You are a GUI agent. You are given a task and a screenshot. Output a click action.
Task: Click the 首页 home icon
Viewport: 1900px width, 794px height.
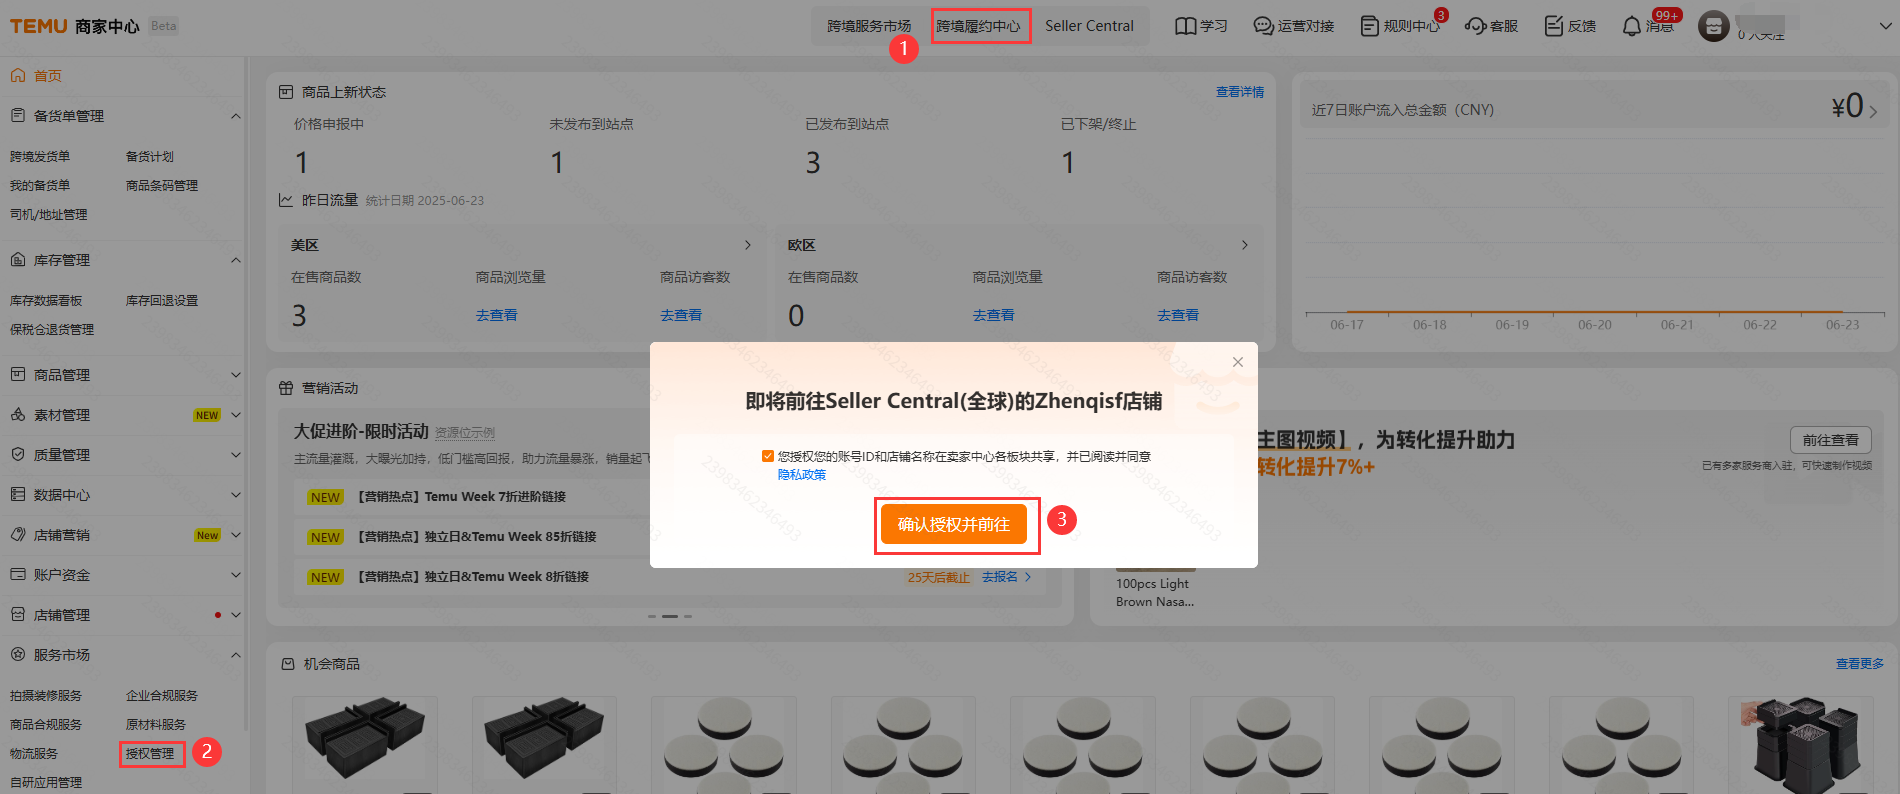click(18, 76)
